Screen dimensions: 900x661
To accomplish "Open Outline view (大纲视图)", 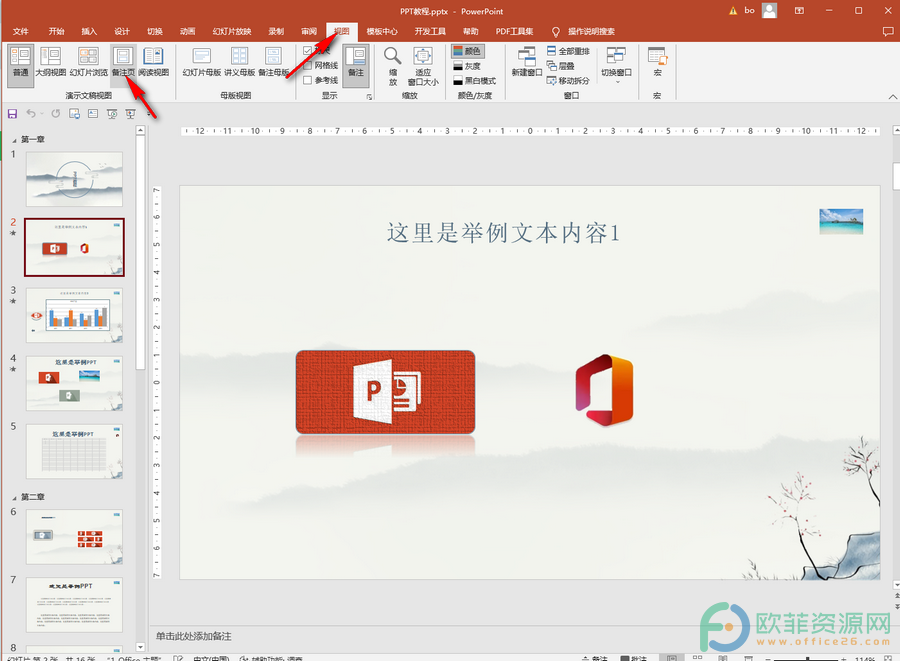I will (x=51, y=63).
